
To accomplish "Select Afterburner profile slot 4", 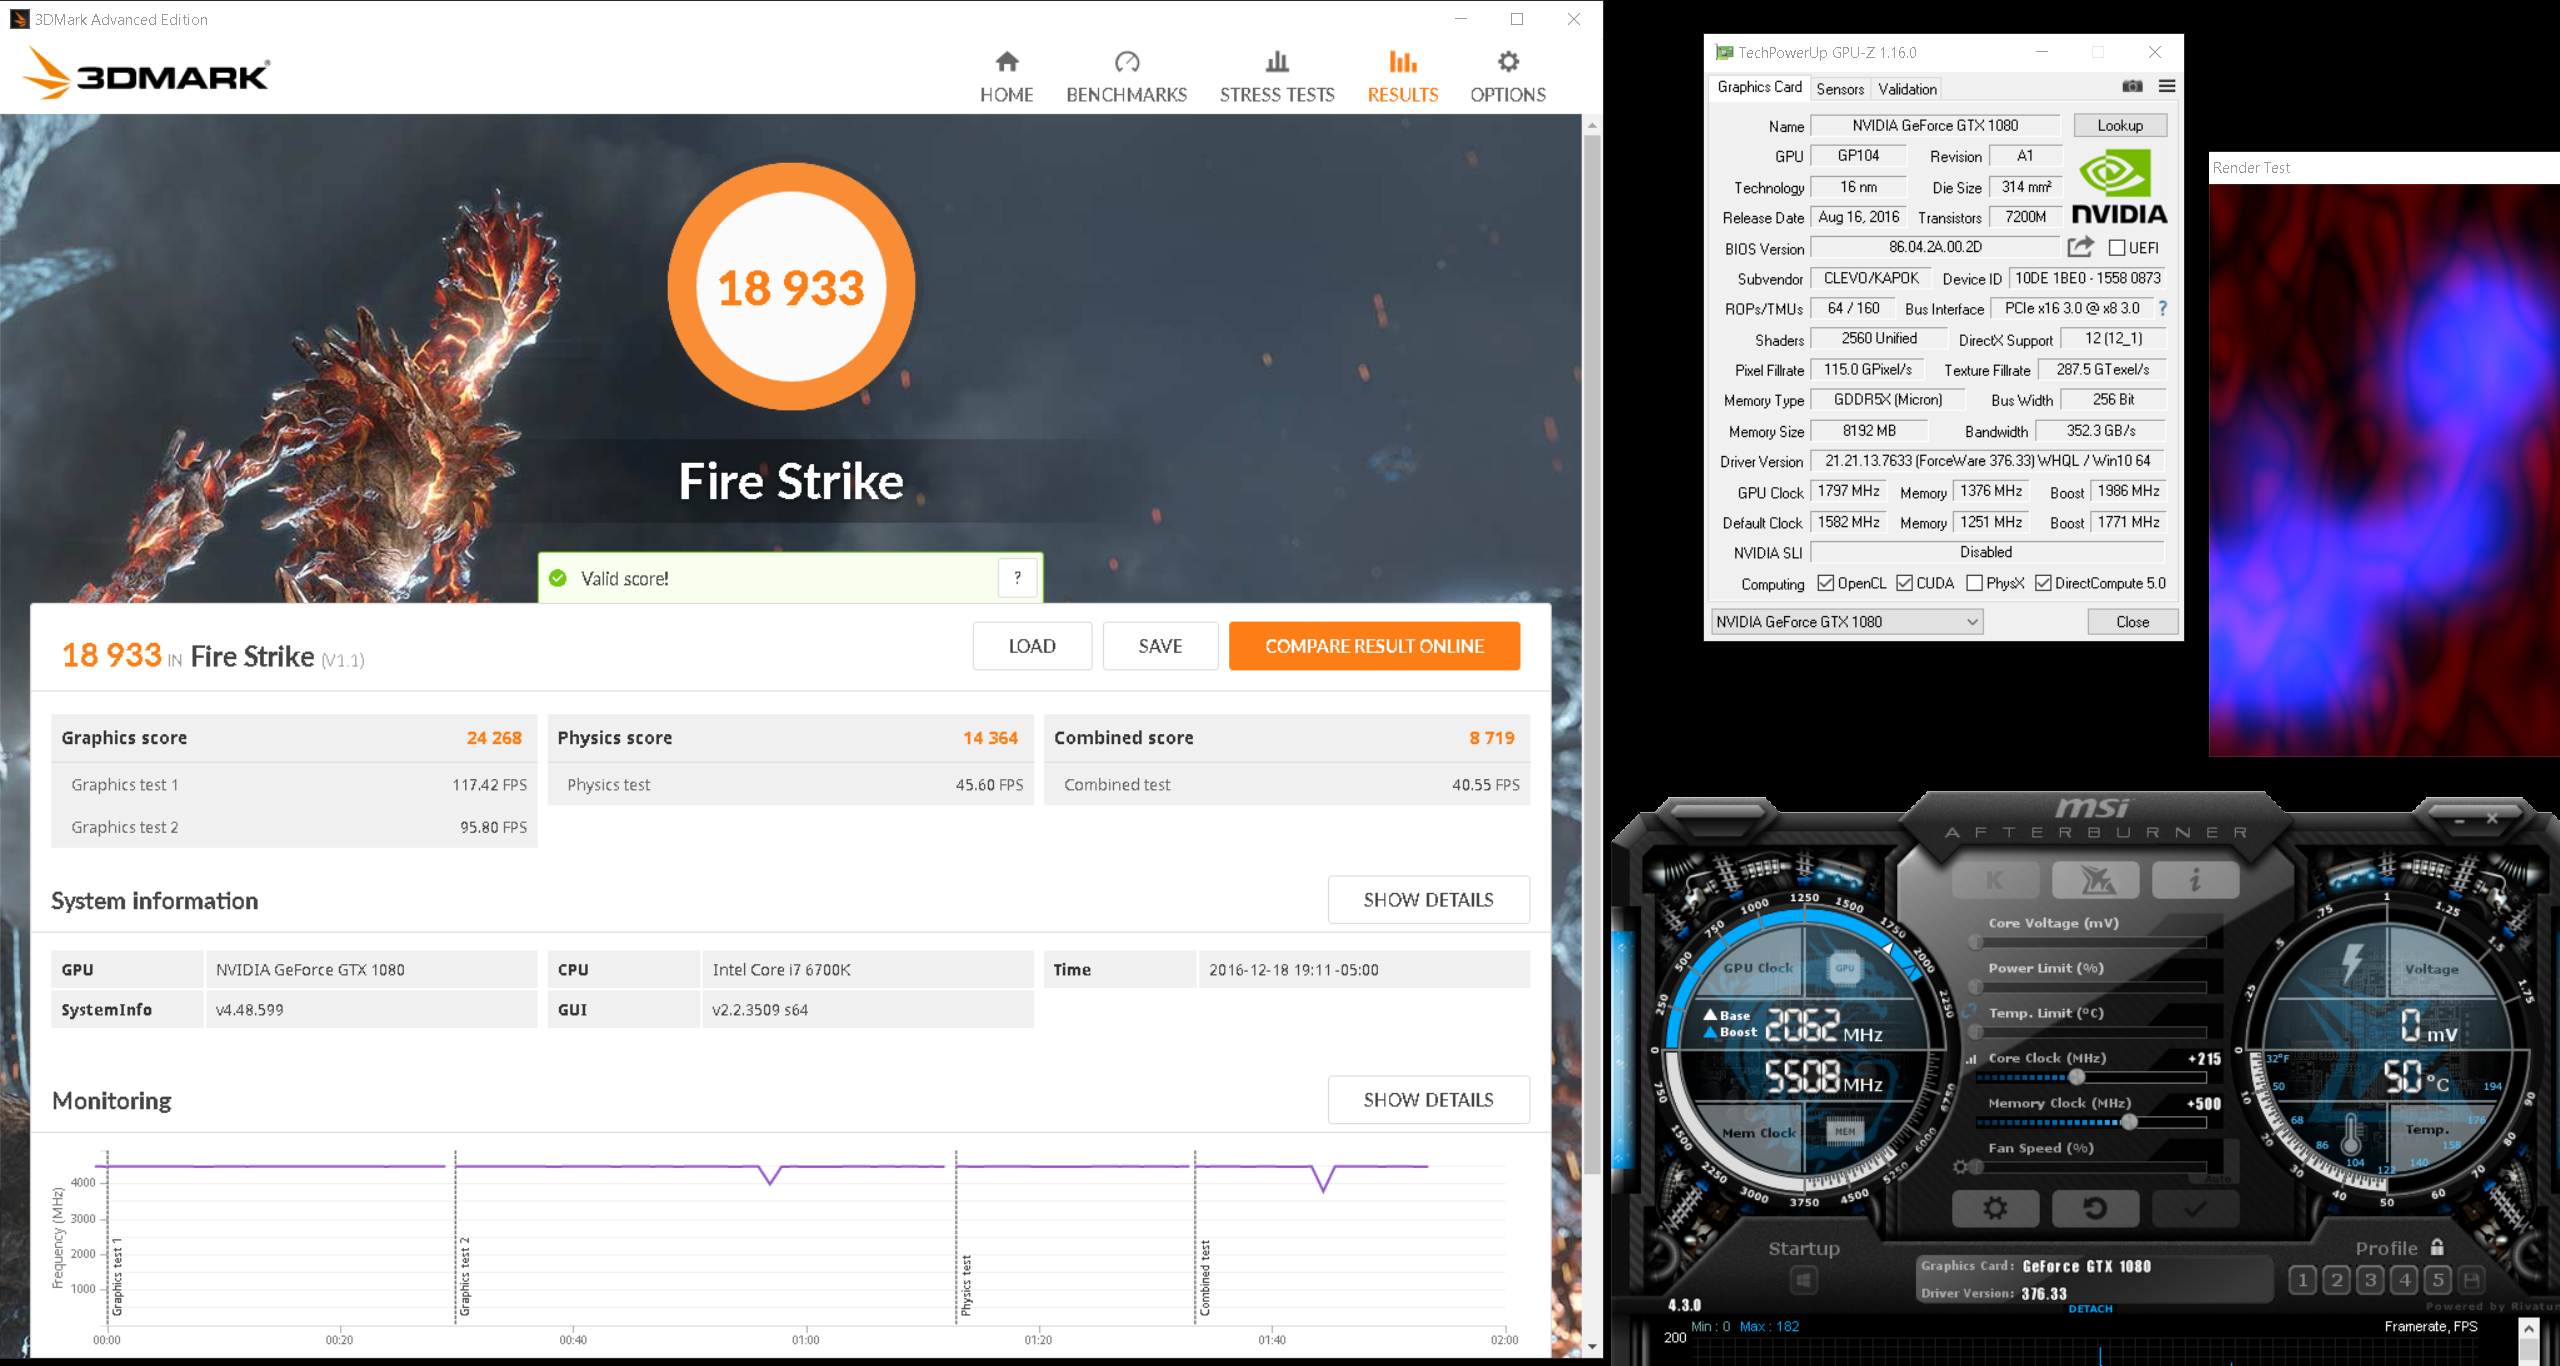I will pos(2404,1280).
